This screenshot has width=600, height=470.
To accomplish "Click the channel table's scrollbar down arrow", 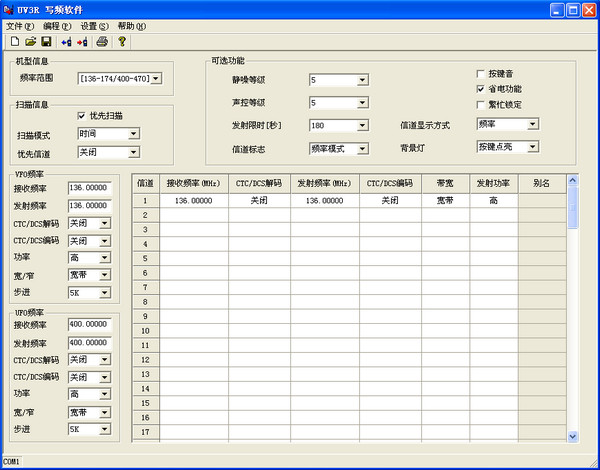I will point(572,436).
